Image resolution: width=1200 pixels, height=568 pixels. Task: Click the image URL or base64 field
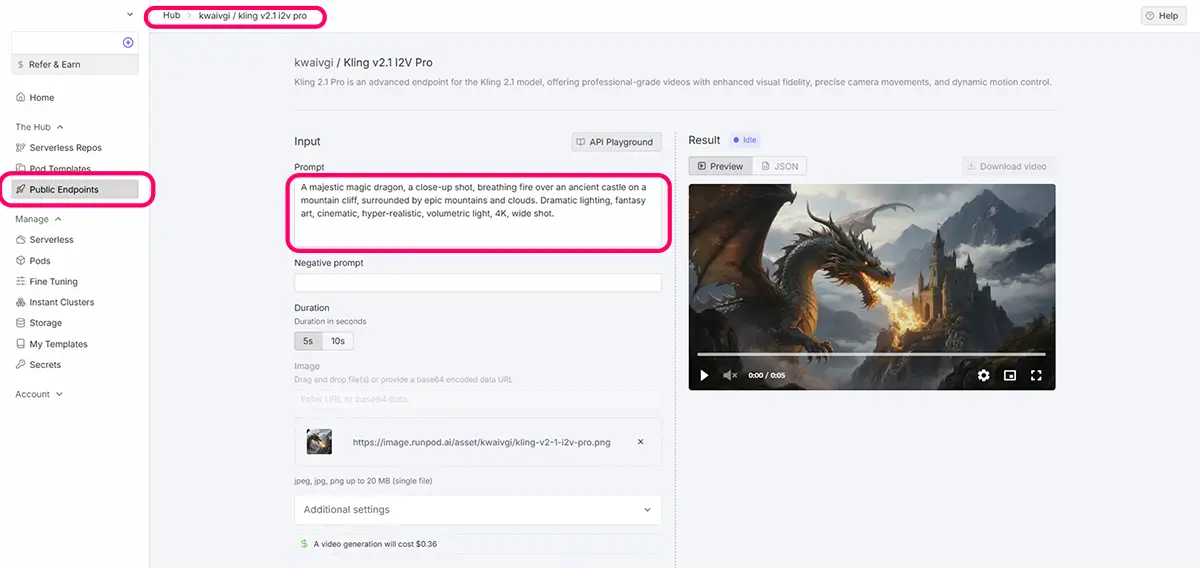478,399
